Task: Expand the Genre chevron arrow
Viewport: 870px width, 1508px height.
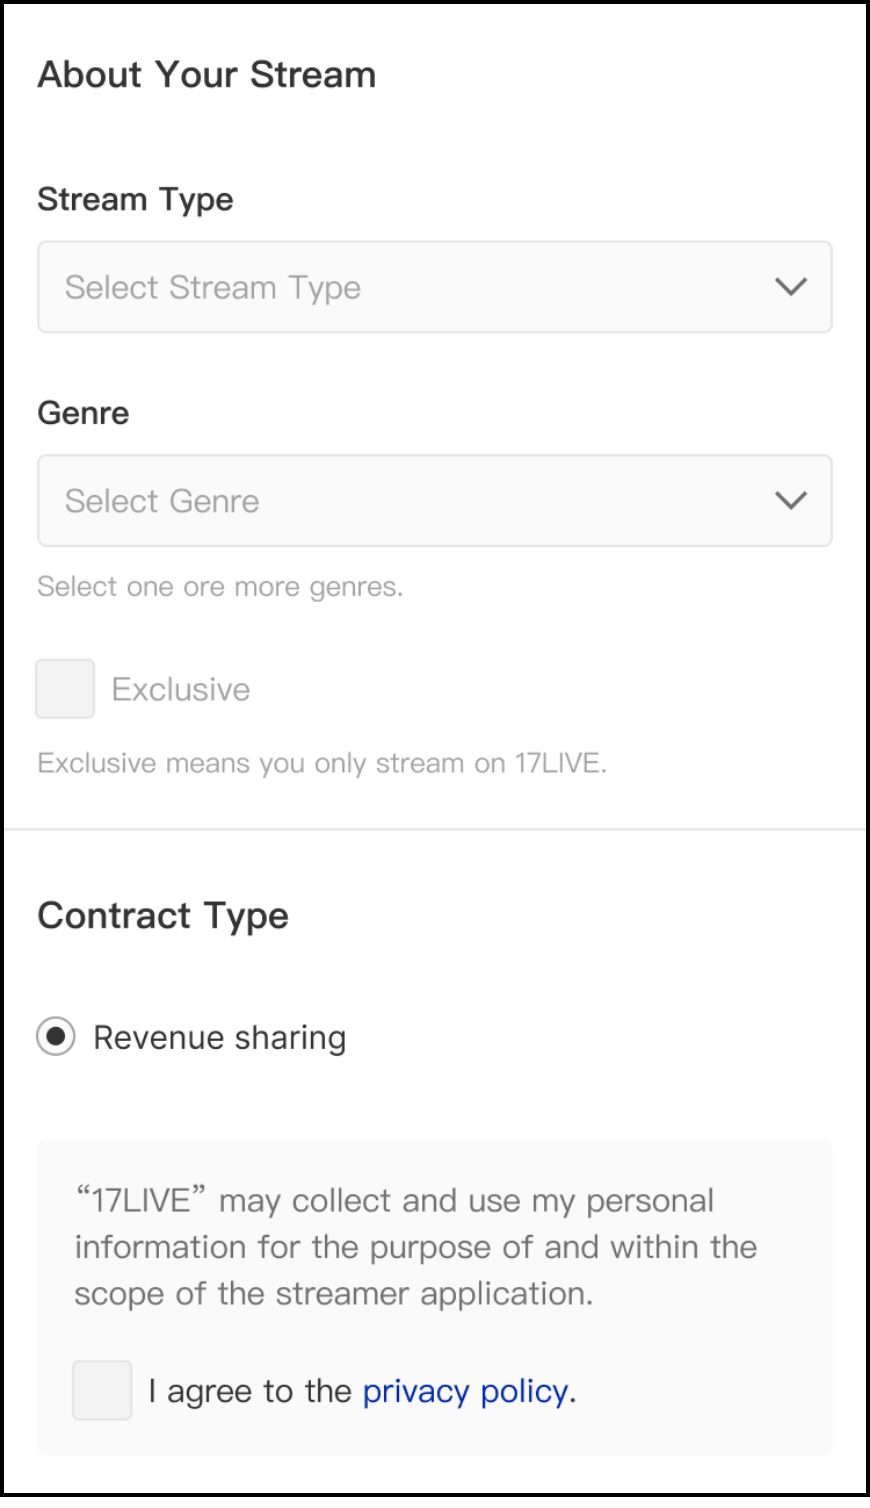Action: click(x=791, y=500)
